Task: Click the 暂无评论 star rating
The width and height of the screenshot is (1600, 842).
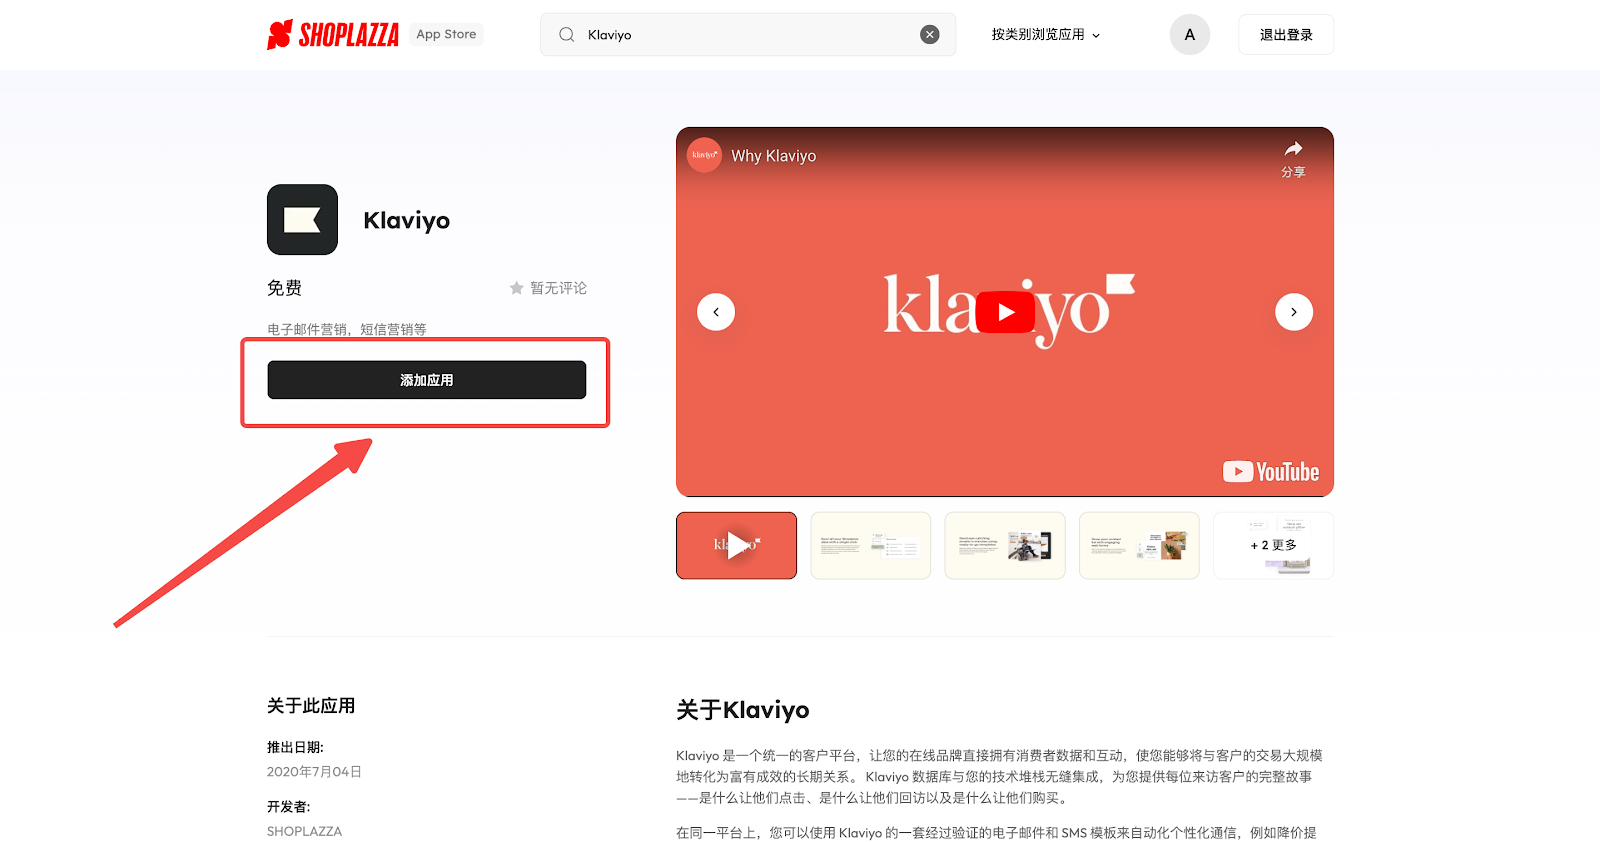Action: click(548, 288)
